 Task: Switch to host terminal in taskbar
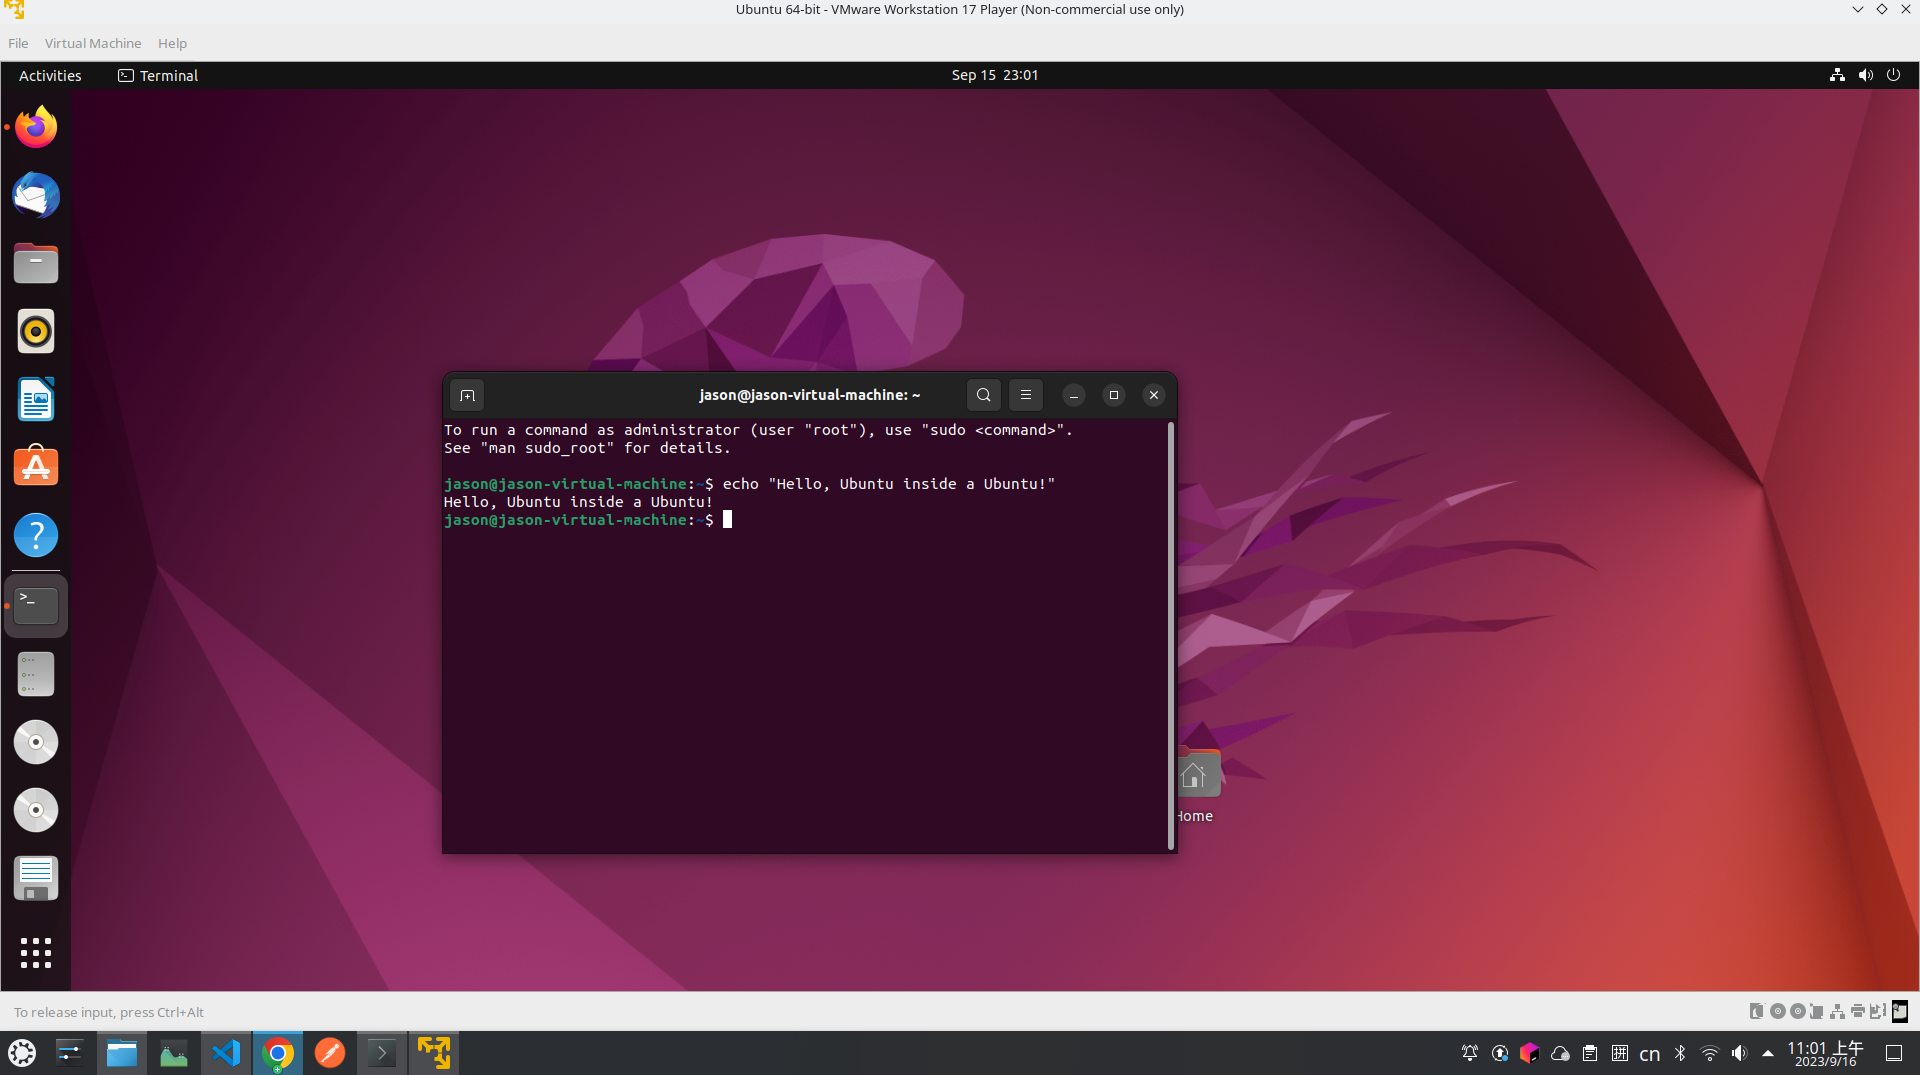tap(382, 1053)
